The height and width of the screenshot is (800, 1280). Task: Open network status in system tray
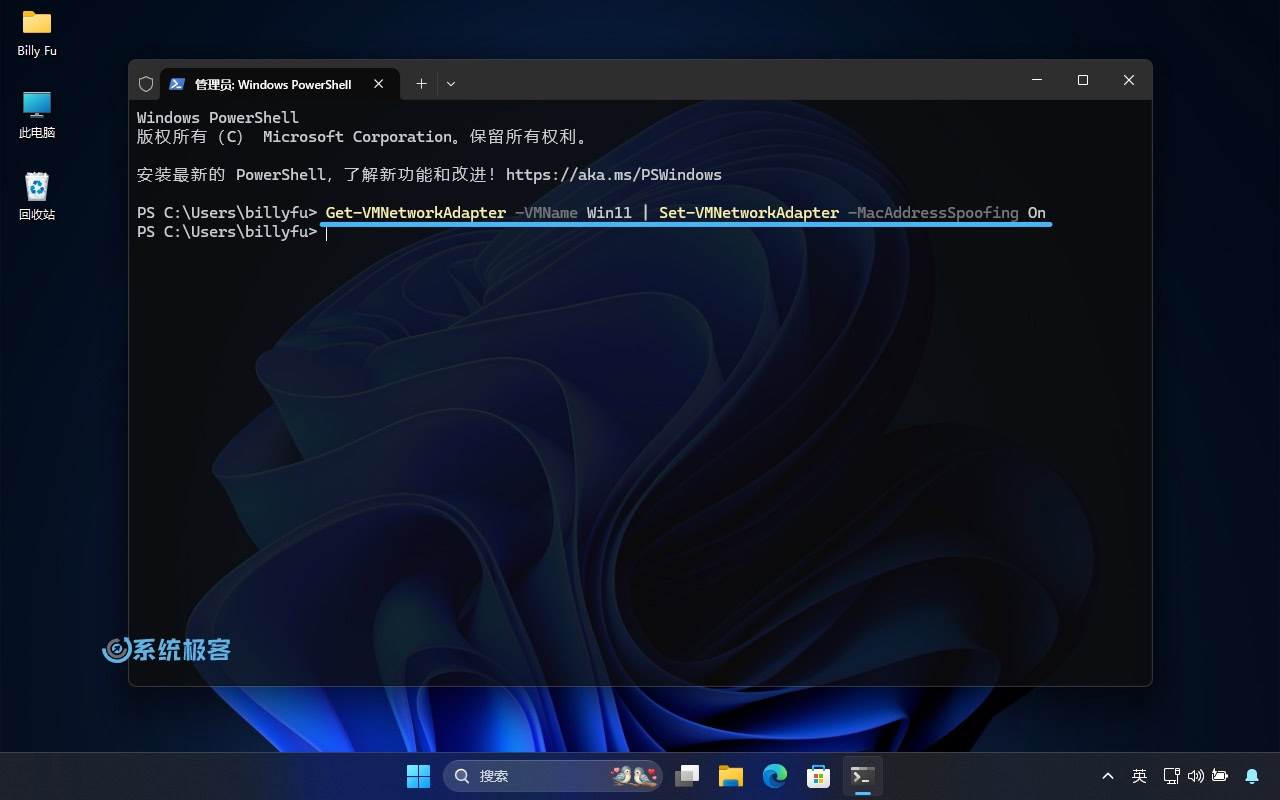pyautogui.click(x=1172, y=776)
